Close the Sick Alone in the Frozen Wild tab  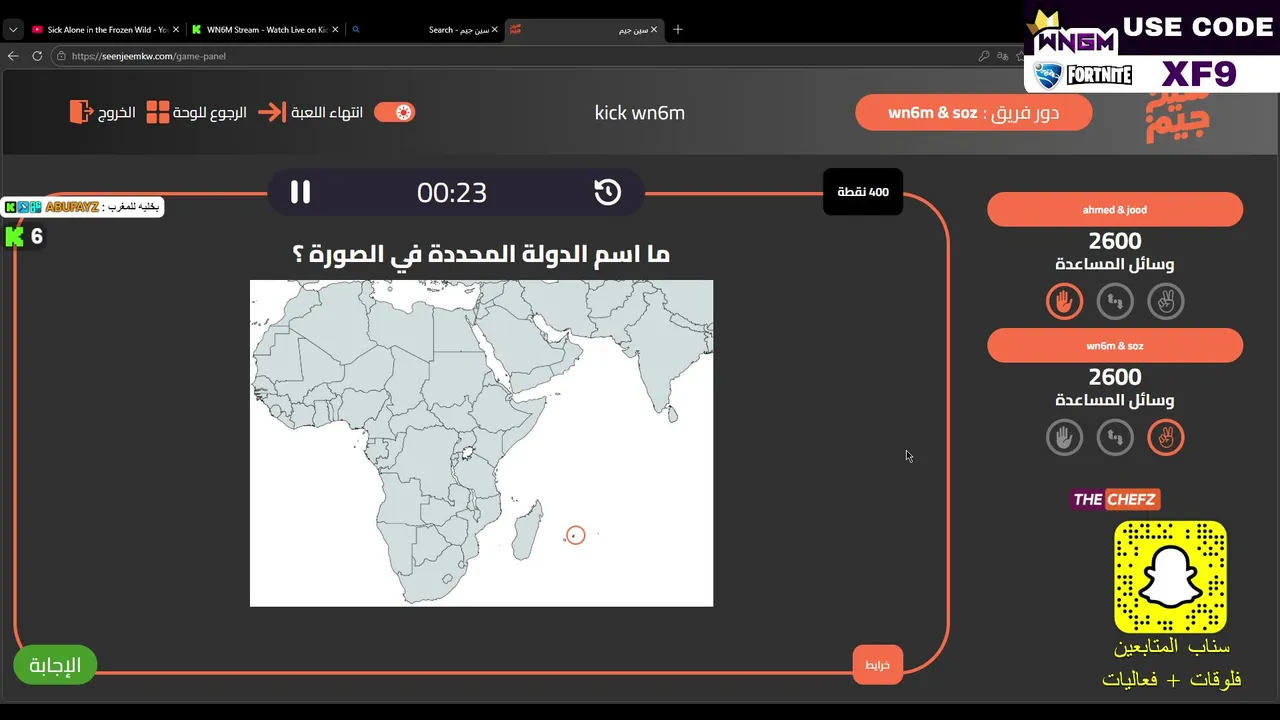coord(175,30)
